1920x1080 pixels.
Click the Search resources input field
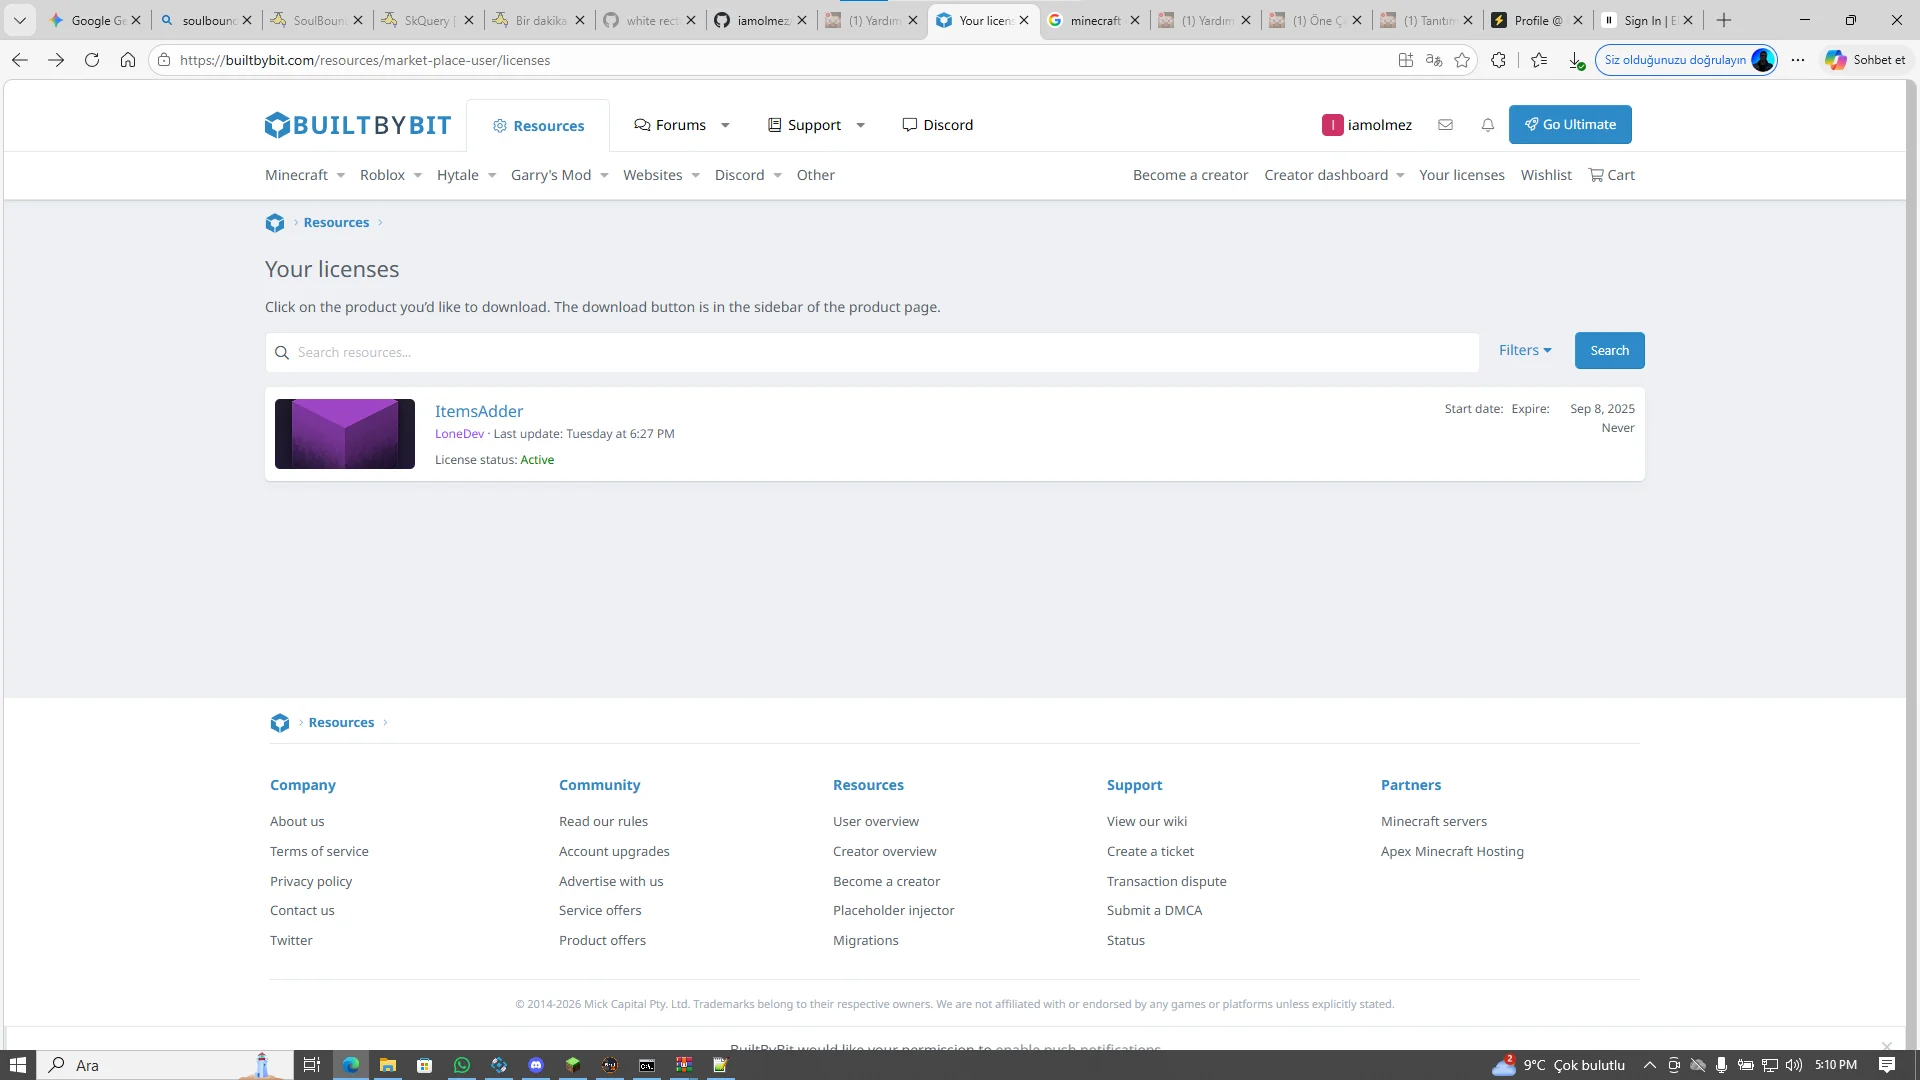872,352
